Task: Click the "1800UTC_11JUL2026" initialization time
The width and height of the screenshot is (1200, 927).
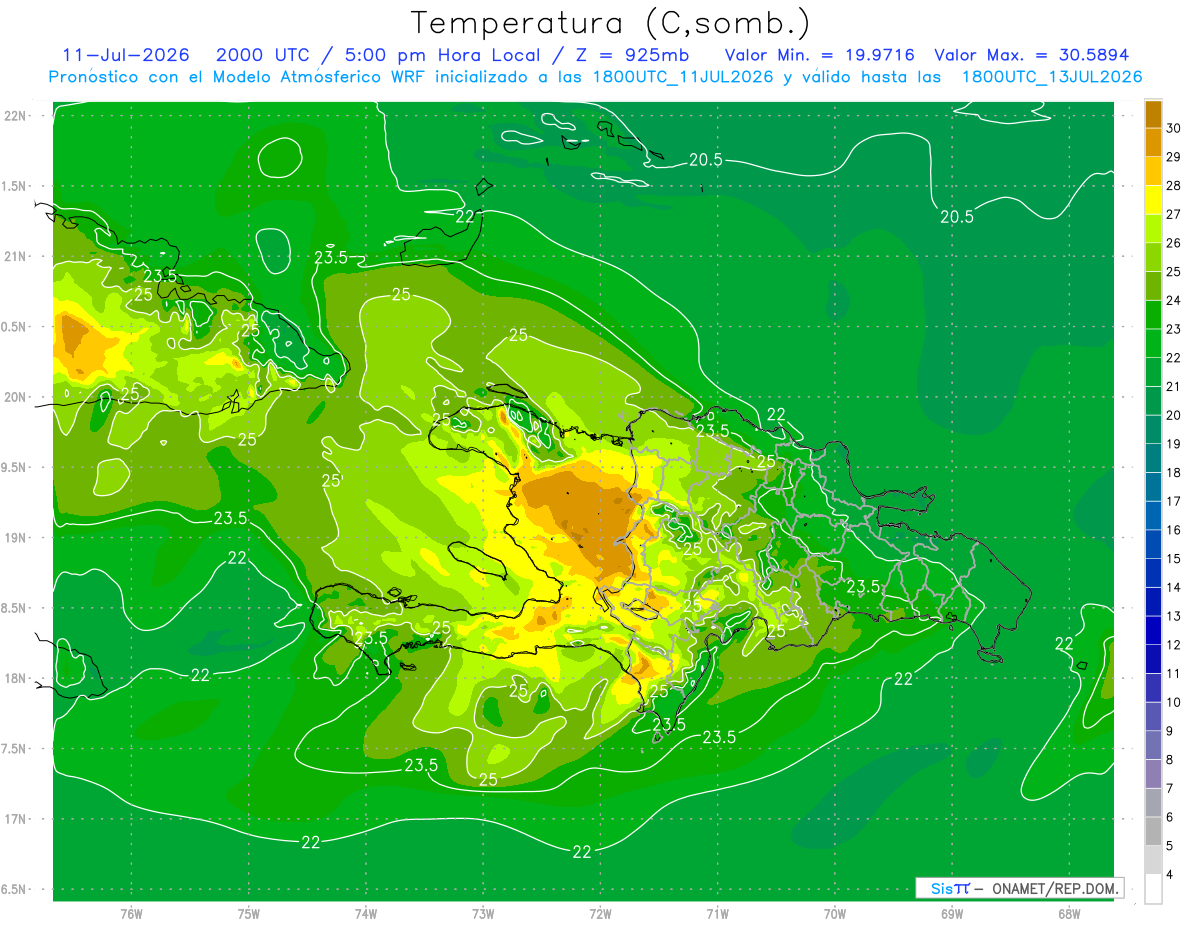Action: (x=681, y=77)
